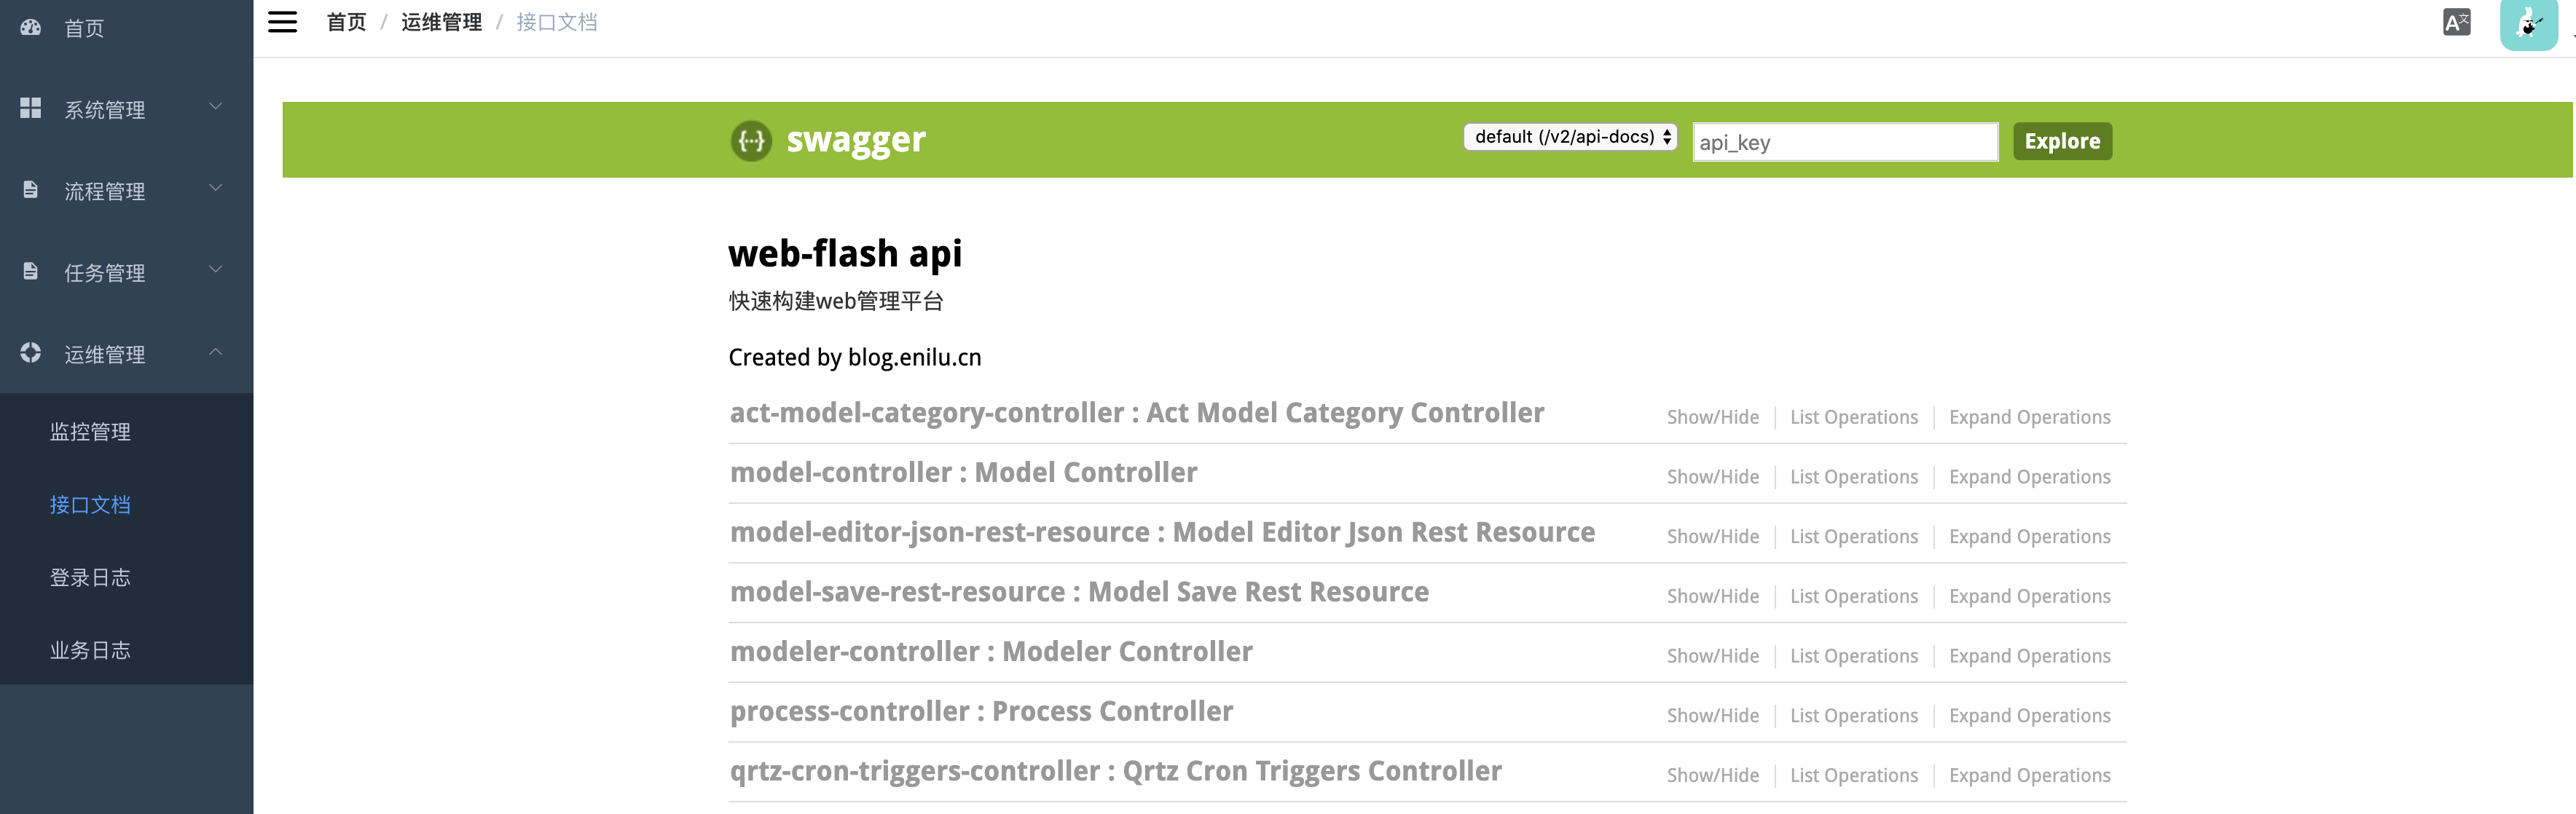Collapse the 运维管理 submenu chevron
Viewport: 2576px width, 814px height.
coord(216,352)
